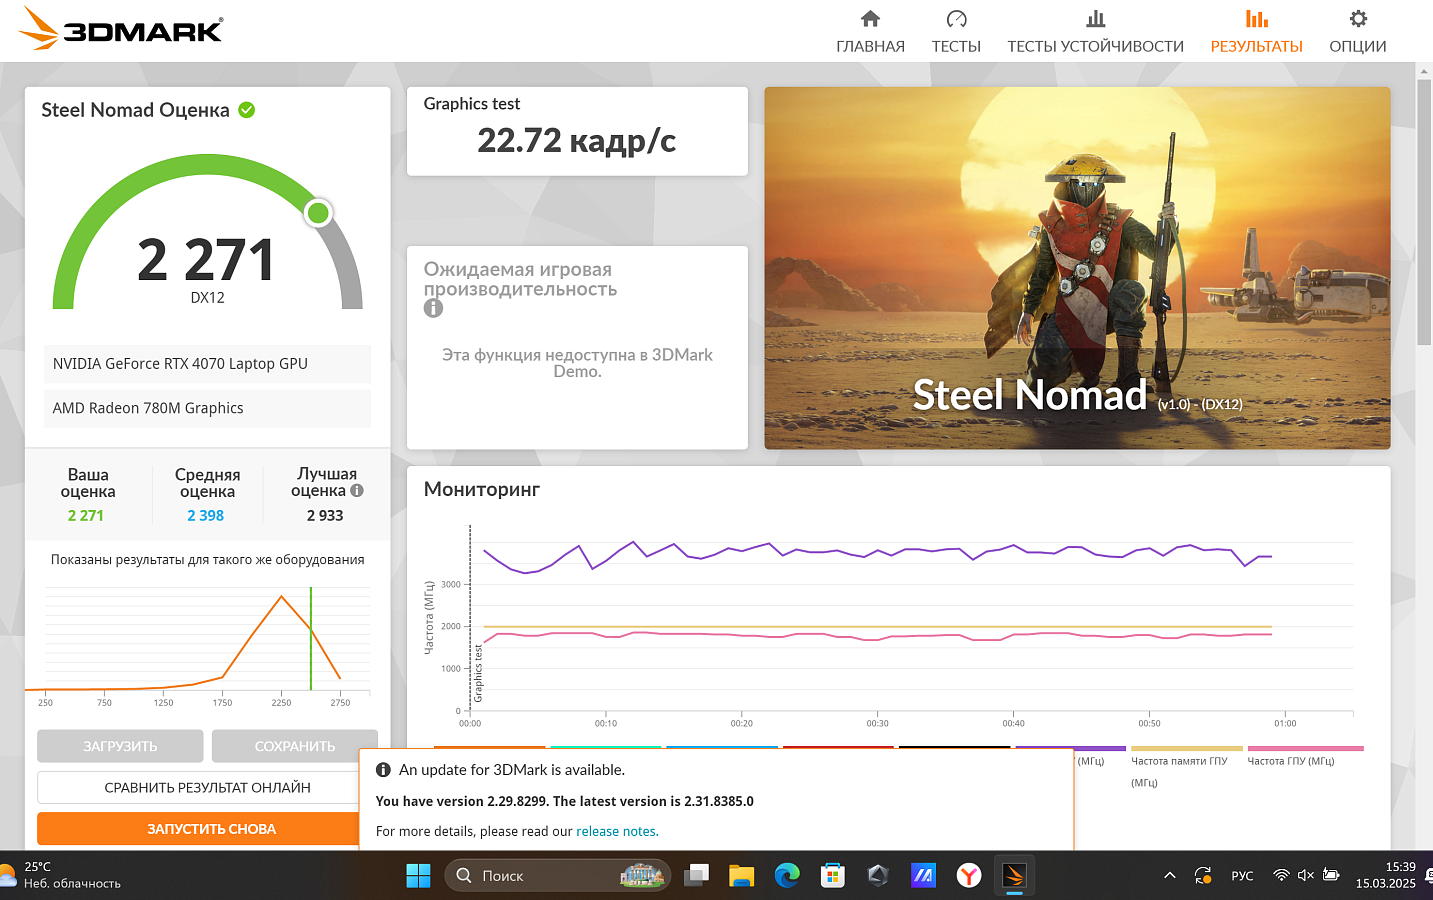Click the 3DMark logo
This screenshot has width=1433, height=900.
(121, 29)
